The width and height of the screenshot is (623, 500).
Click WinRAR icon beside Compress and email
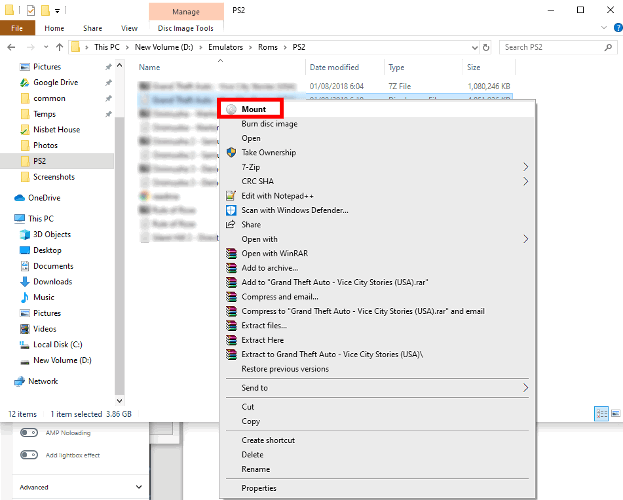click(x=231, y=297)
